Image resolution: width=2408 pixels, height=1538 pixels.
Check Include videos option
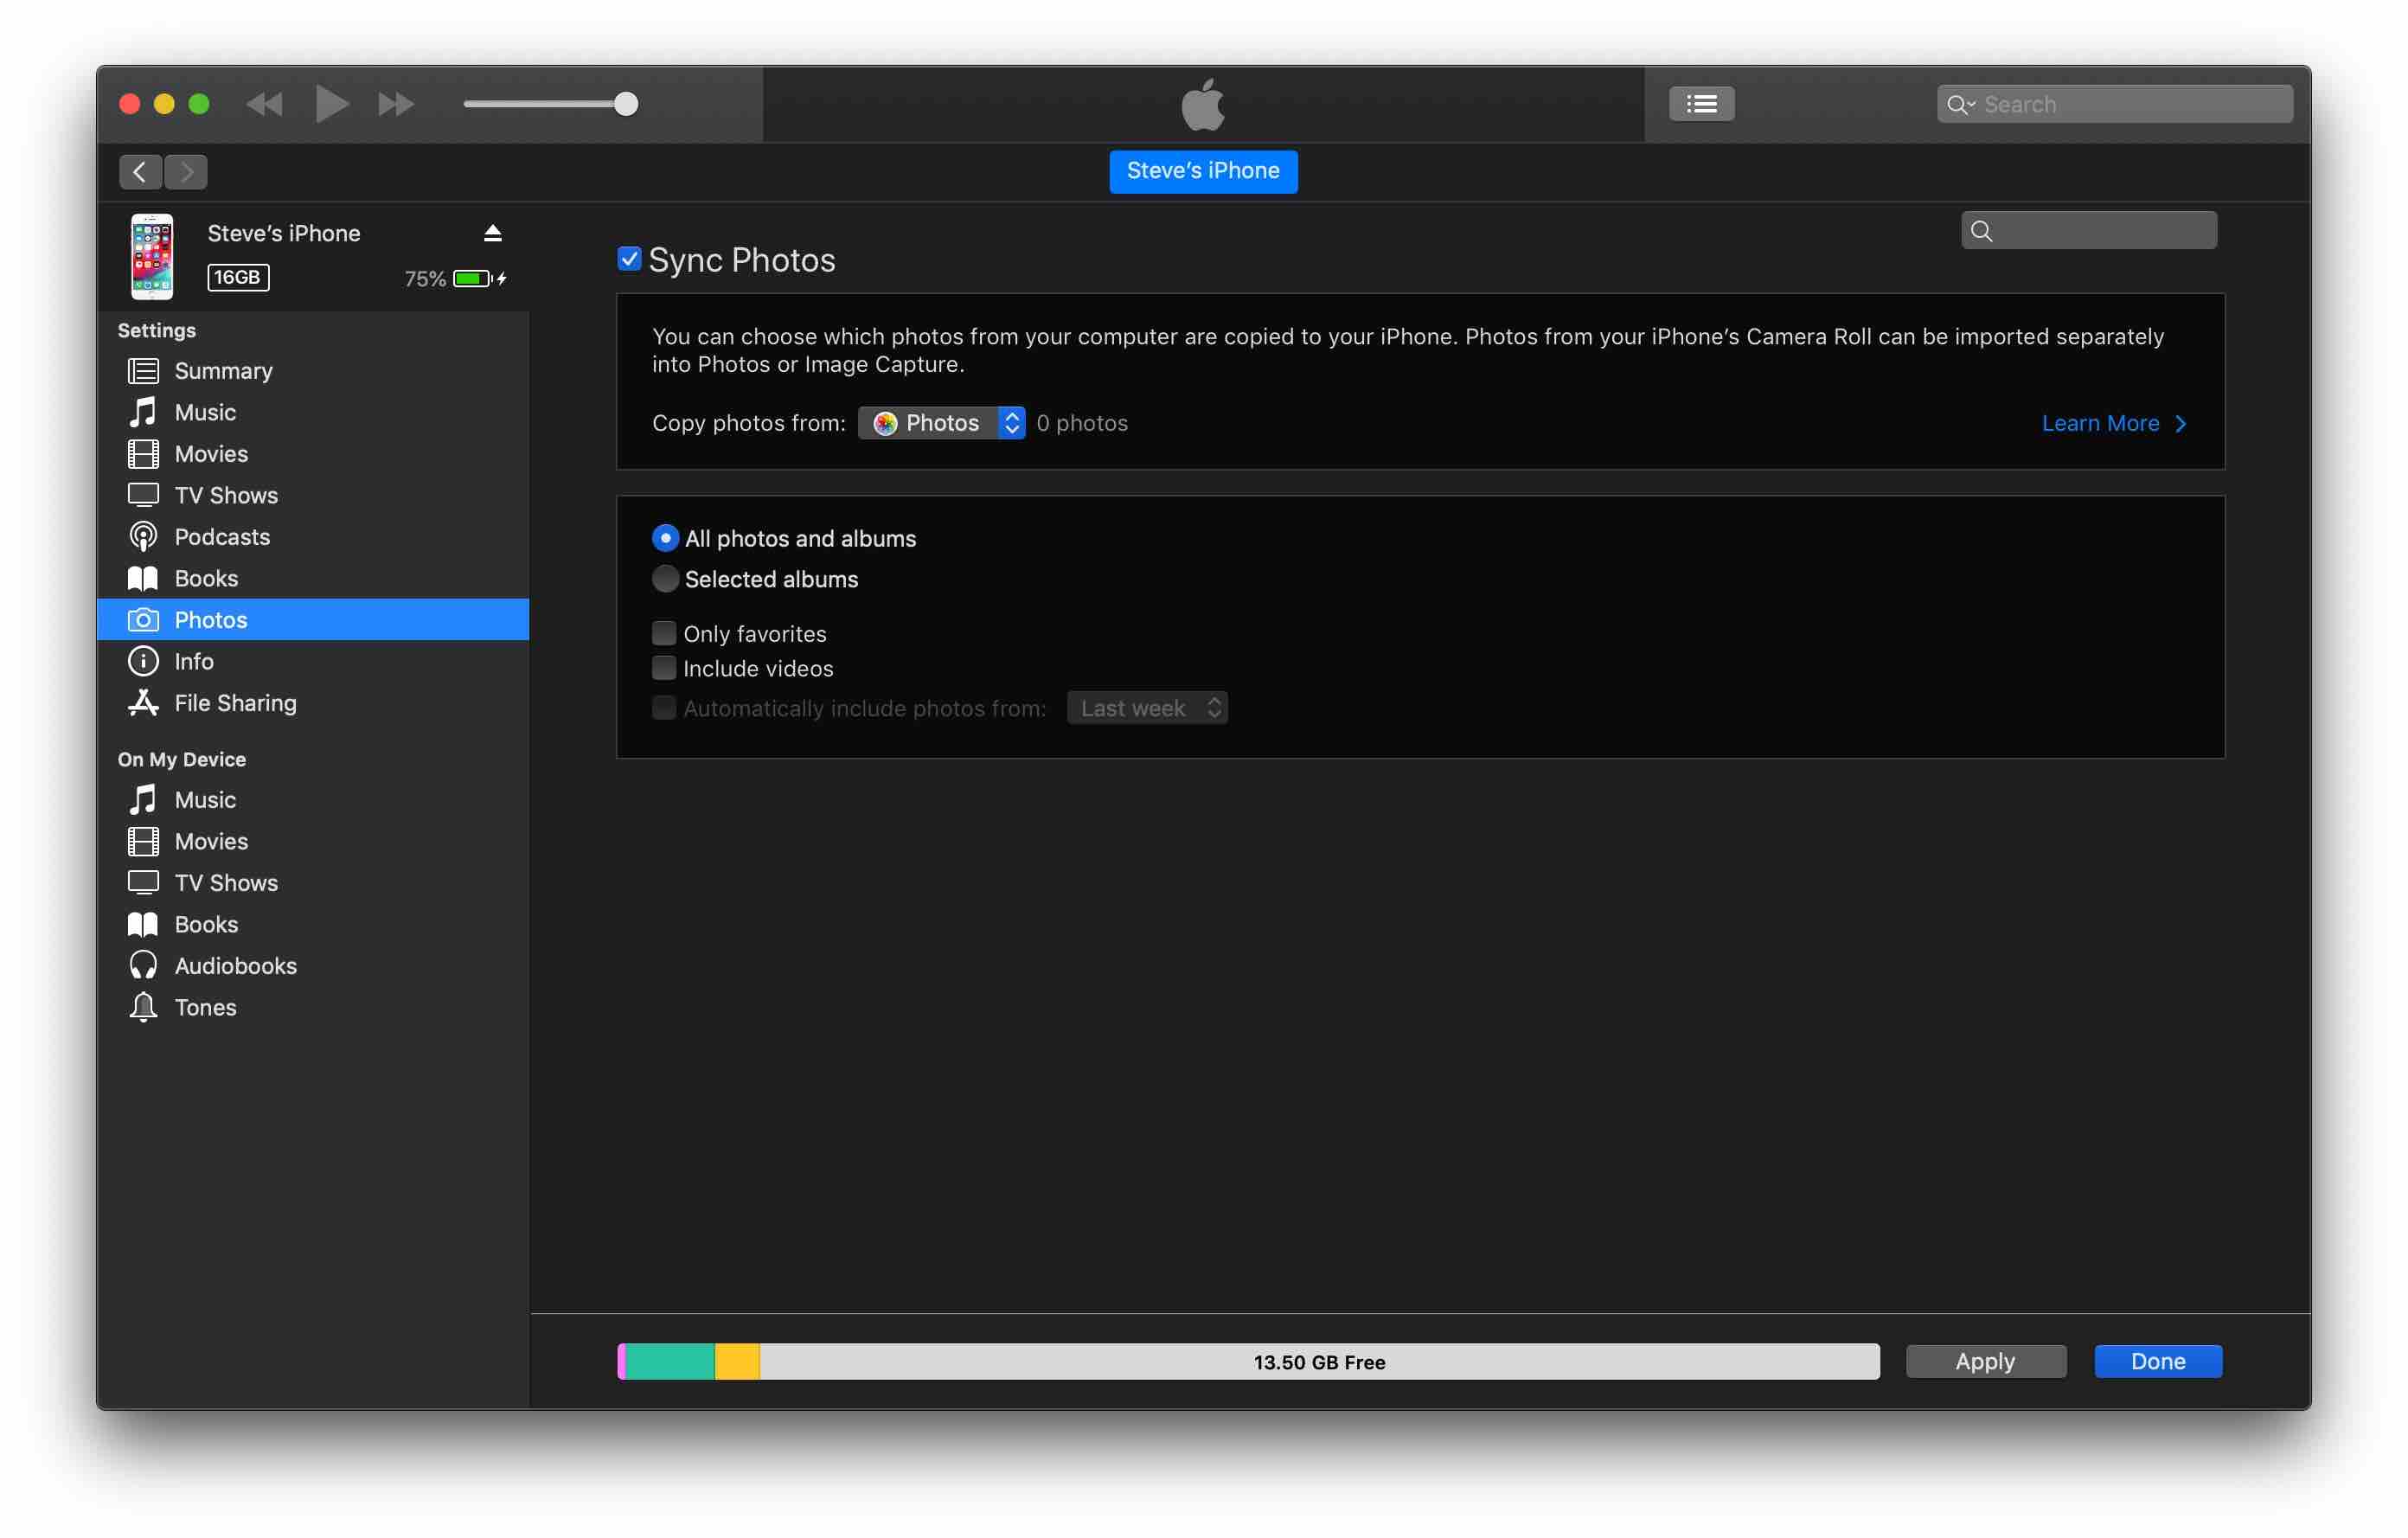664,668
